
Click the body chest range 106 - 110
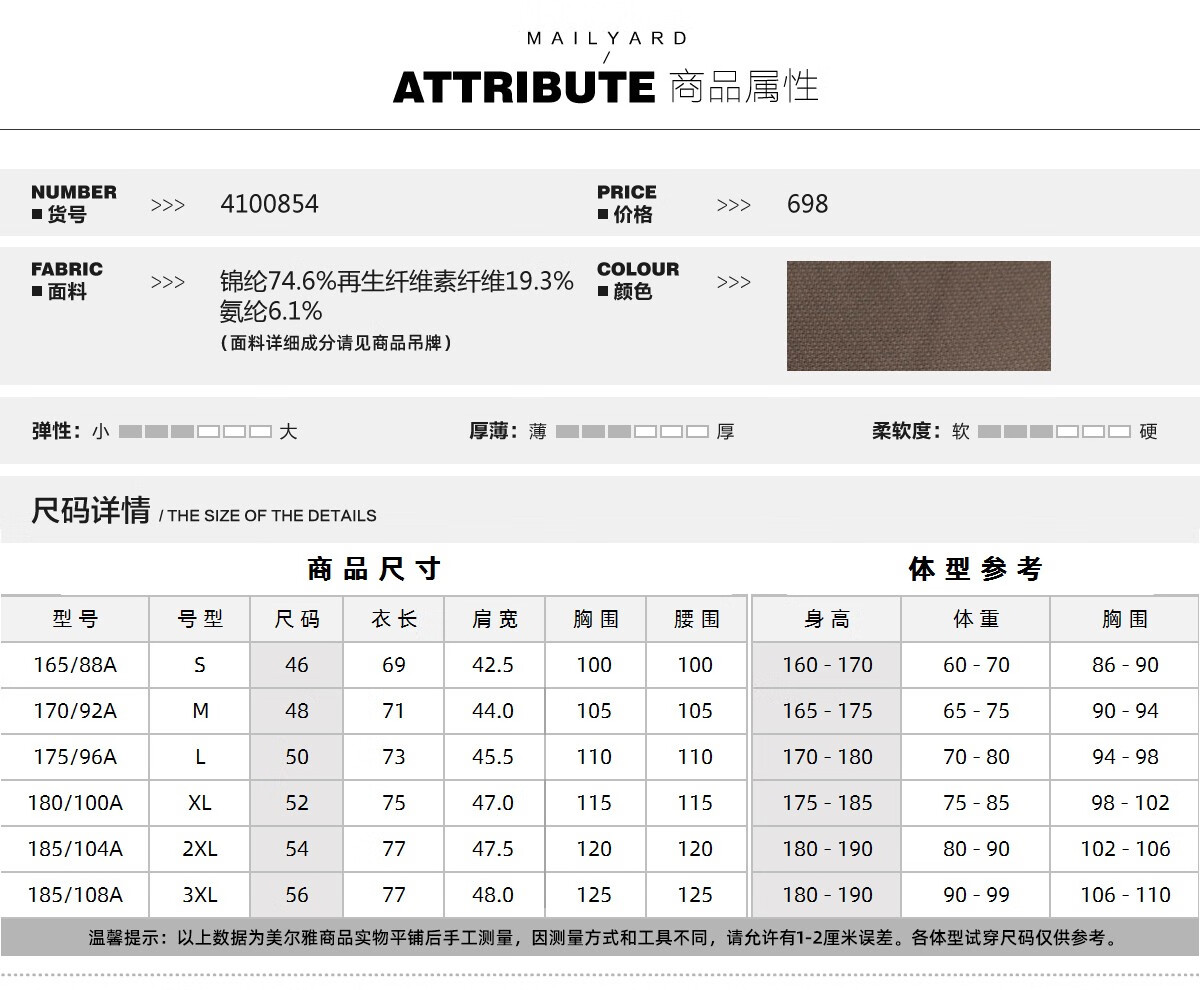(1125, 895)
